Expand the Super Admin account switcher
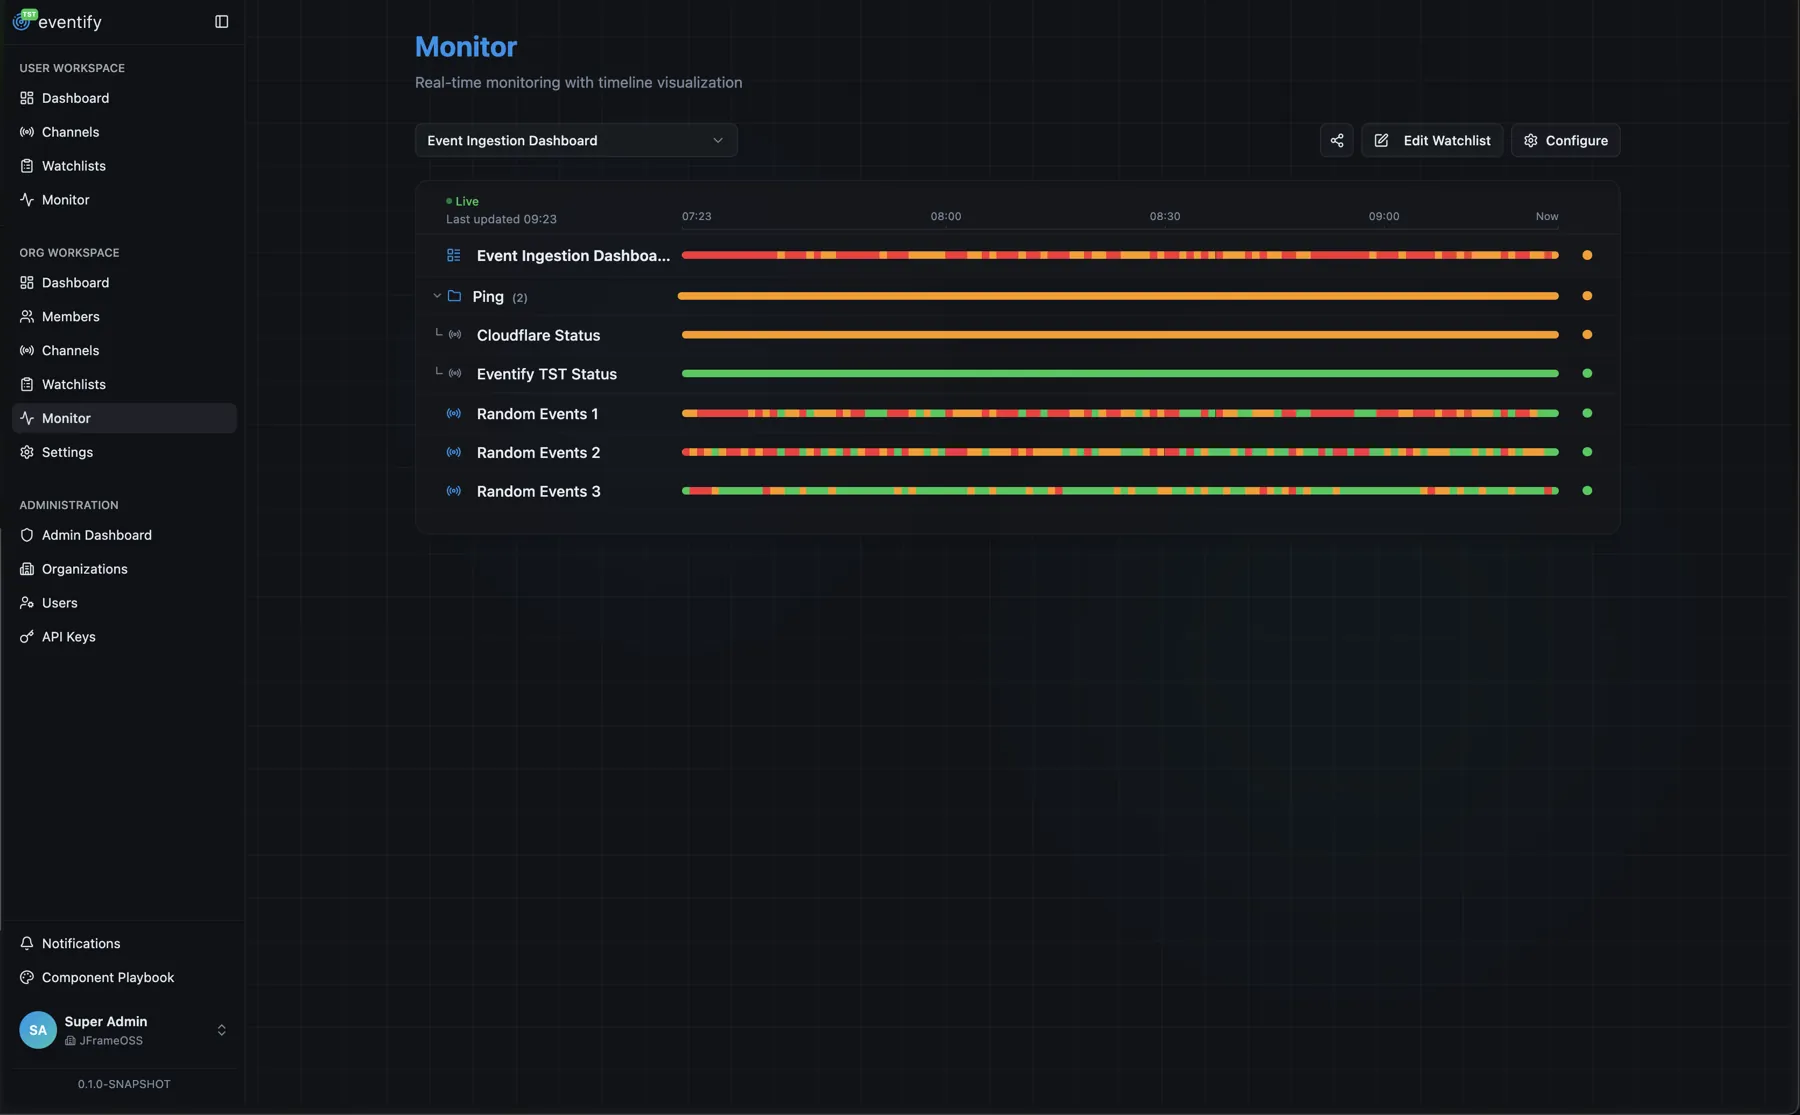Screen dimensions: 1800x1115 click(222, 1030)
